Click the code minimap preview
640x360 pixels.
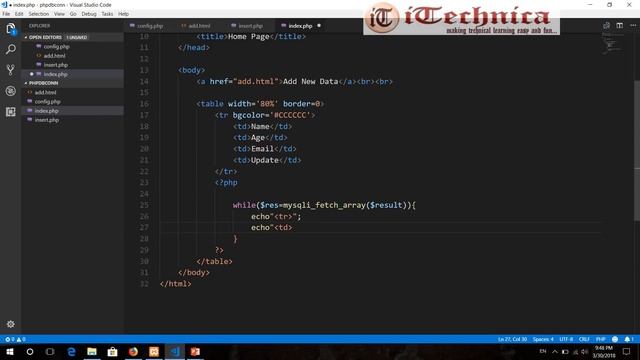(612, 43)
